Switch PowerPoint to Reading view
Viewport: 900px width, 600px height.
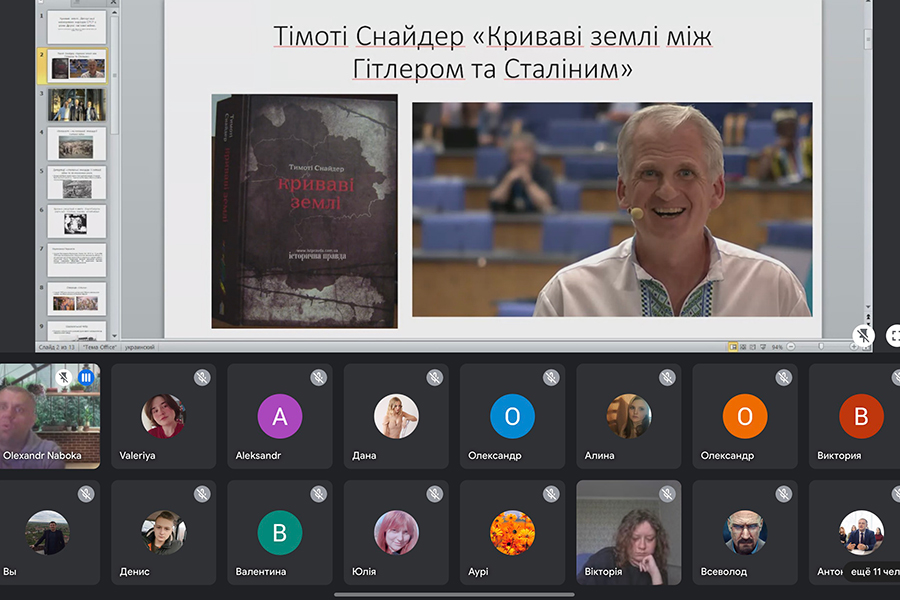pos(752,347)
